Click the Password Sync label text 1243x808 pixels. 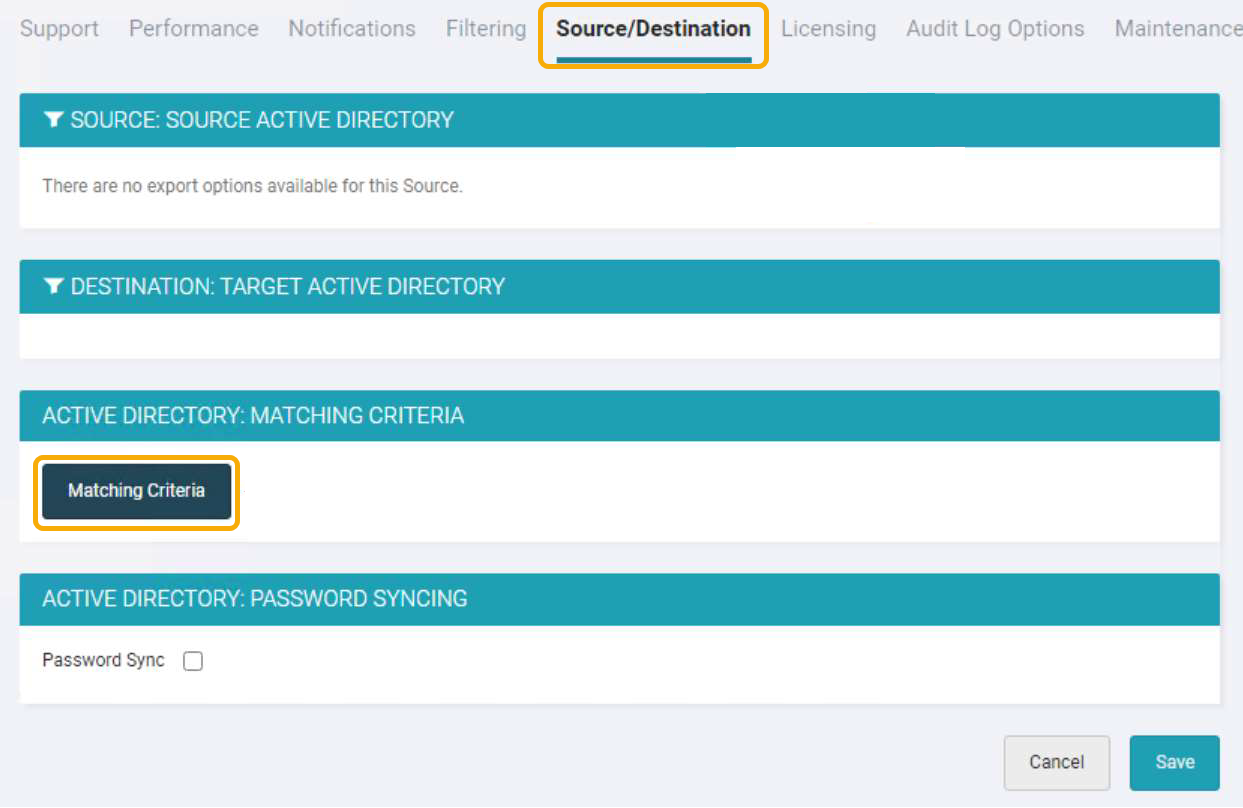103,660
